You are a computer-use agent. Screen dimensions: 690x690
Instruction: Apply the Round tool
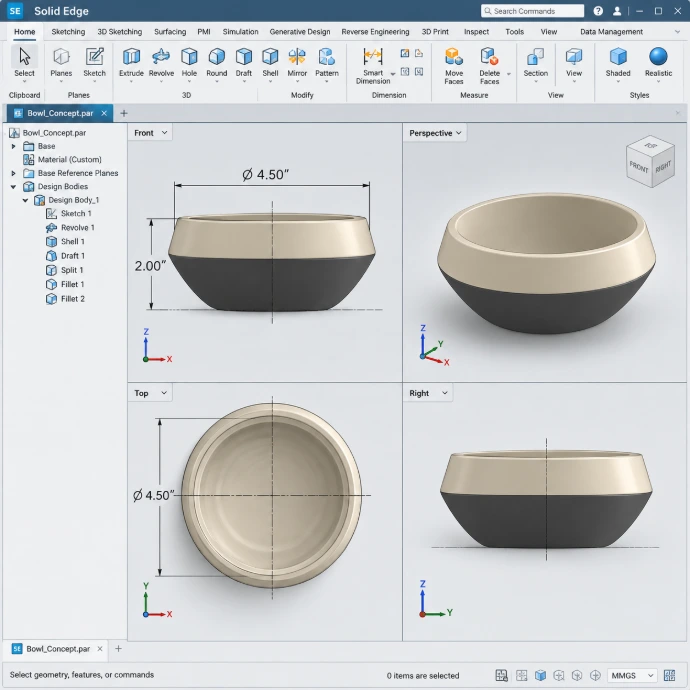point(217,63)
